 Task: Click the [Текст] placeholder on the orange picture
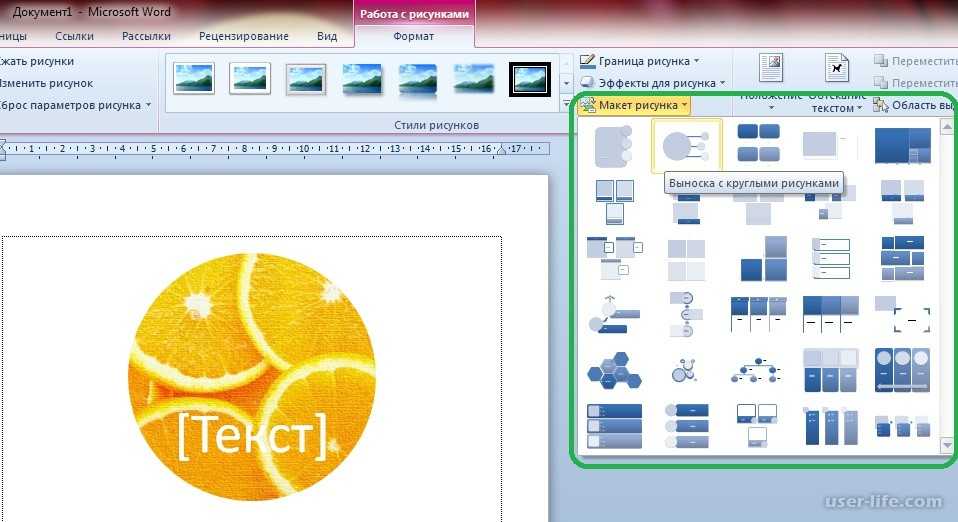coord(252,435)
